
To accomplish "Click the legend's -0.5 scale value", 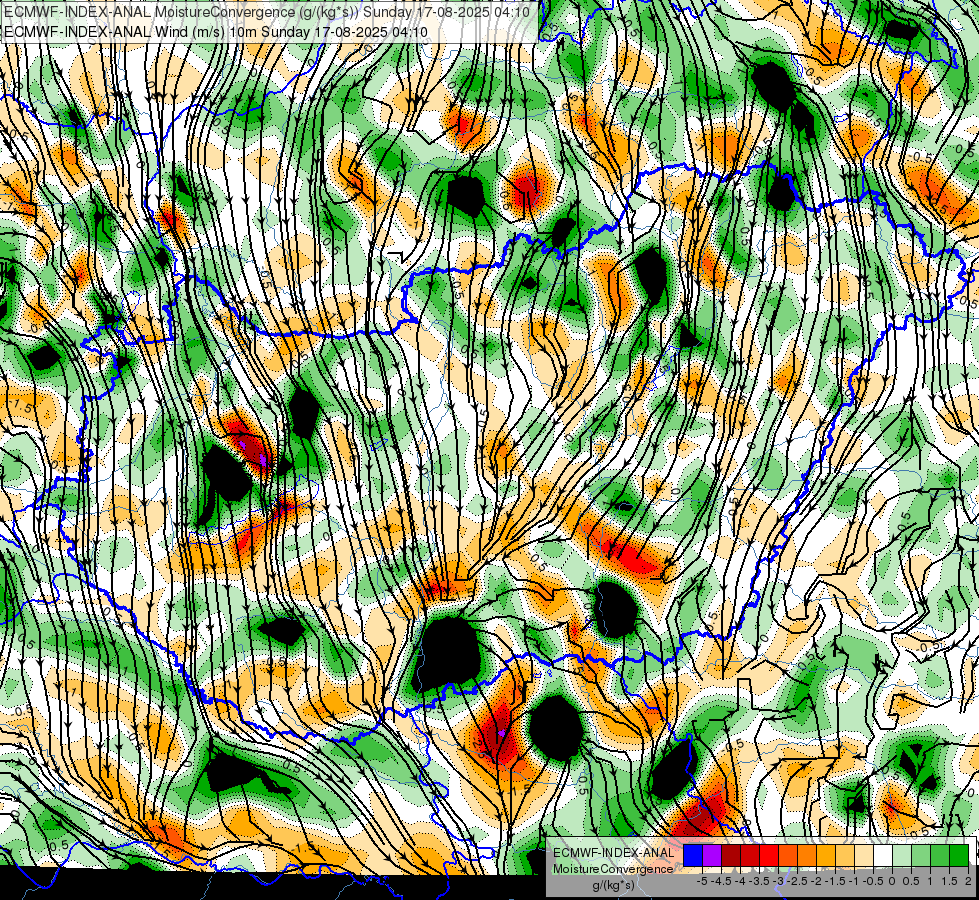I will [x=873, y=881].
